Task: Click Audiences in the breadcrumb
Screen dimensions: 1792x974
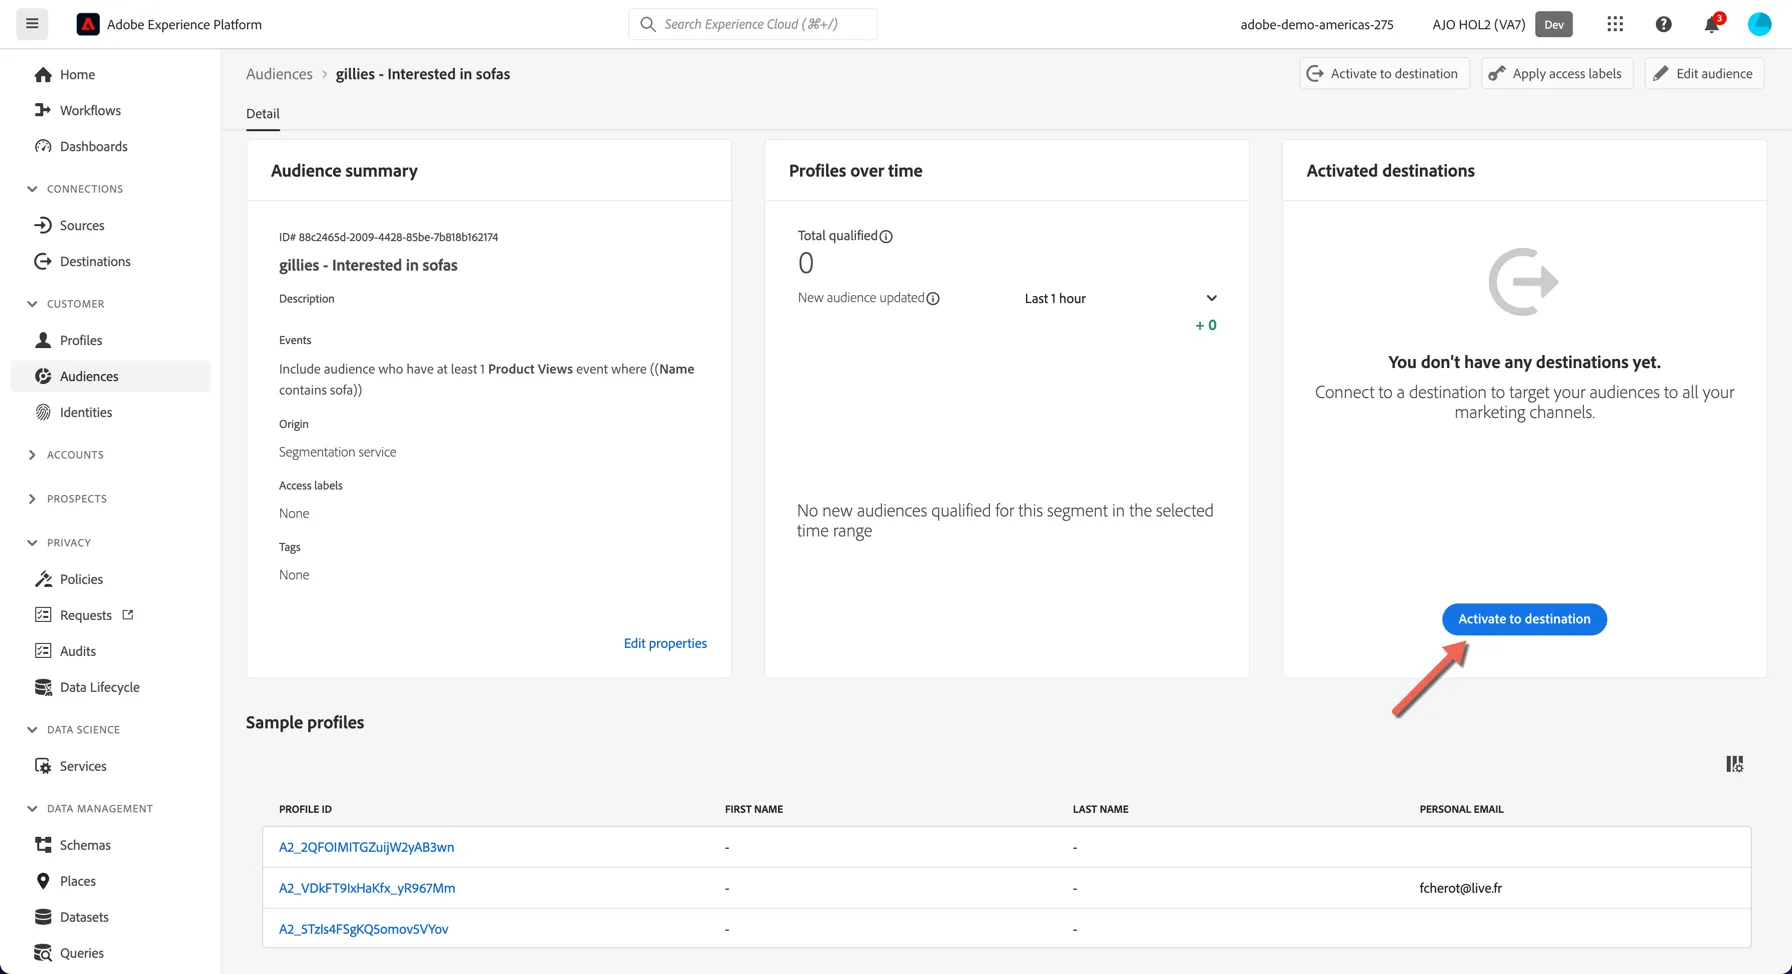Action: coord(279,74)
